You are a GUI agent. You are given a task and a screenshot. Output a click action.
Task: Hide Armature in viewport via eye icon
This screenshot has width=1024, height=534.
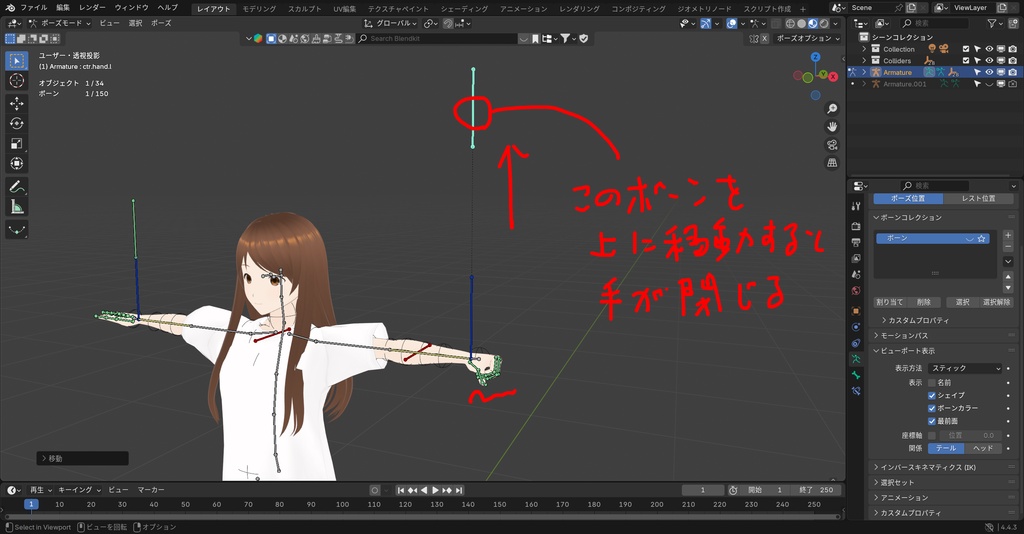[x=989, y=72]
